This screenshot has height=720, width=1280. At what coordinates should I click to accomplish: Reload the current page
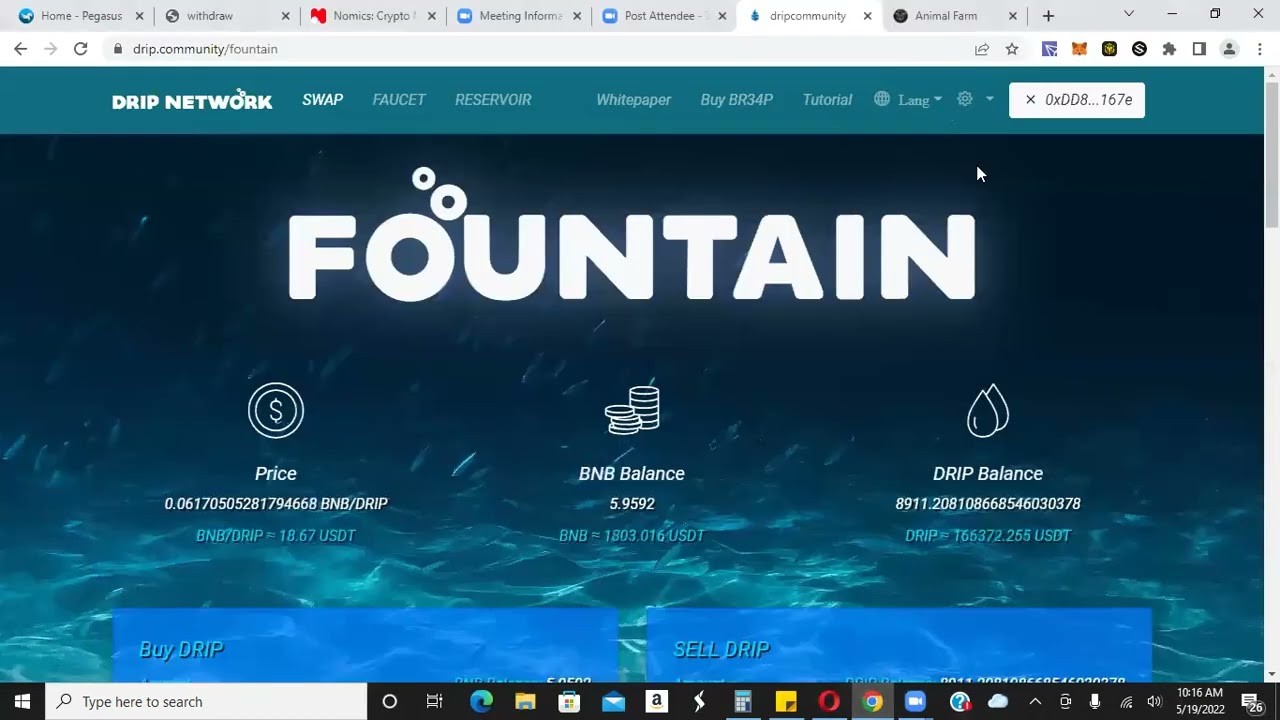point(81,49)
